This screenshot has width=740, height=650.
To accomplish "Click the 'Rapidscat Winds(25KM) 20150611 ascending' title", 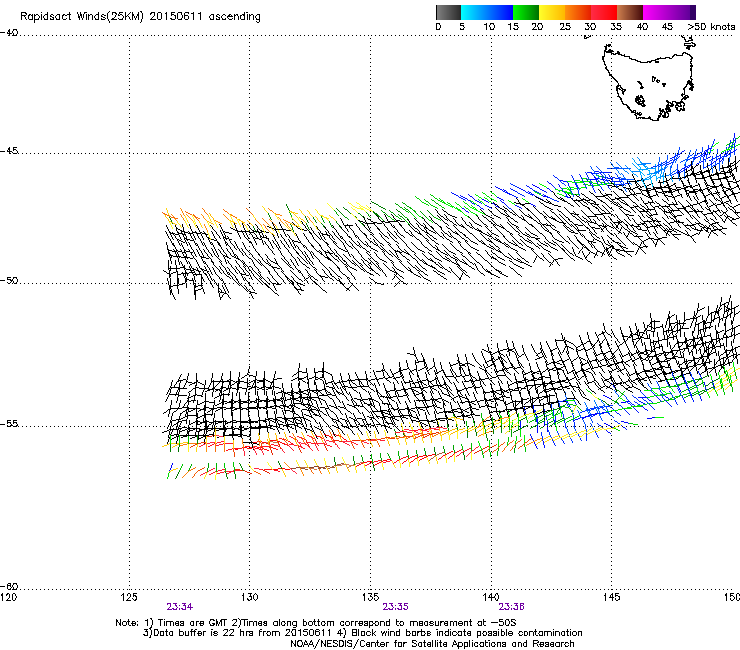I will pyautogui.click(x=140, y=17).
